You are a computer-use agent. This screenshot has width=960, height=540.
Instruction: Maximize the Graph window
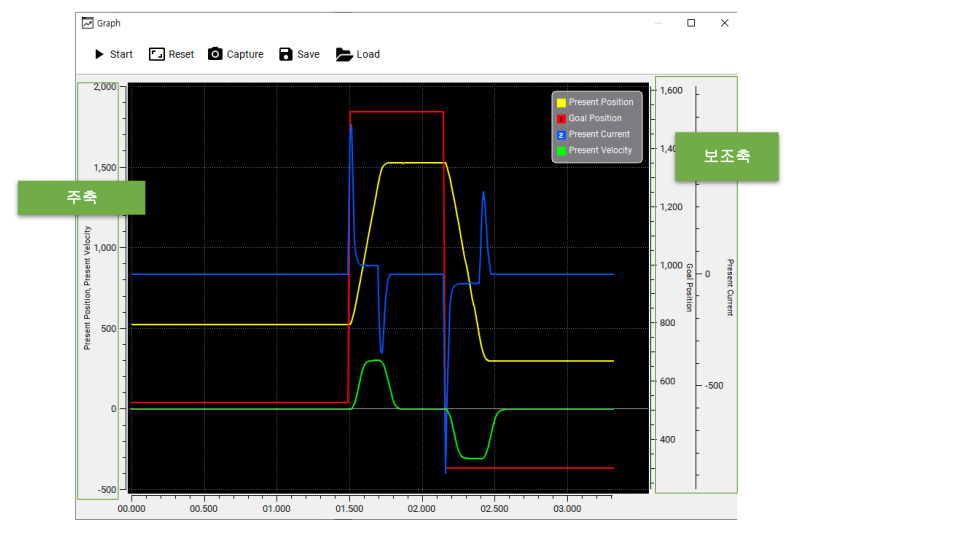(691, 23)
